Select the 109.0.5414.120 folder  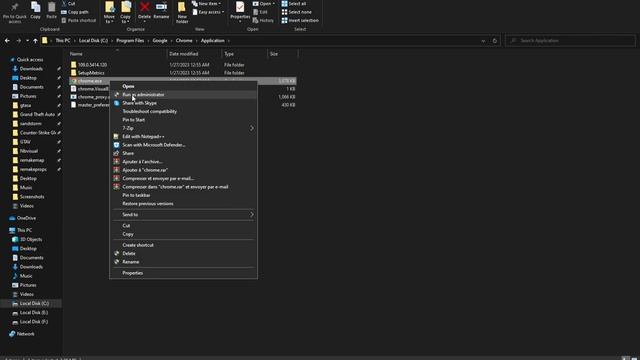pos(92,65)
